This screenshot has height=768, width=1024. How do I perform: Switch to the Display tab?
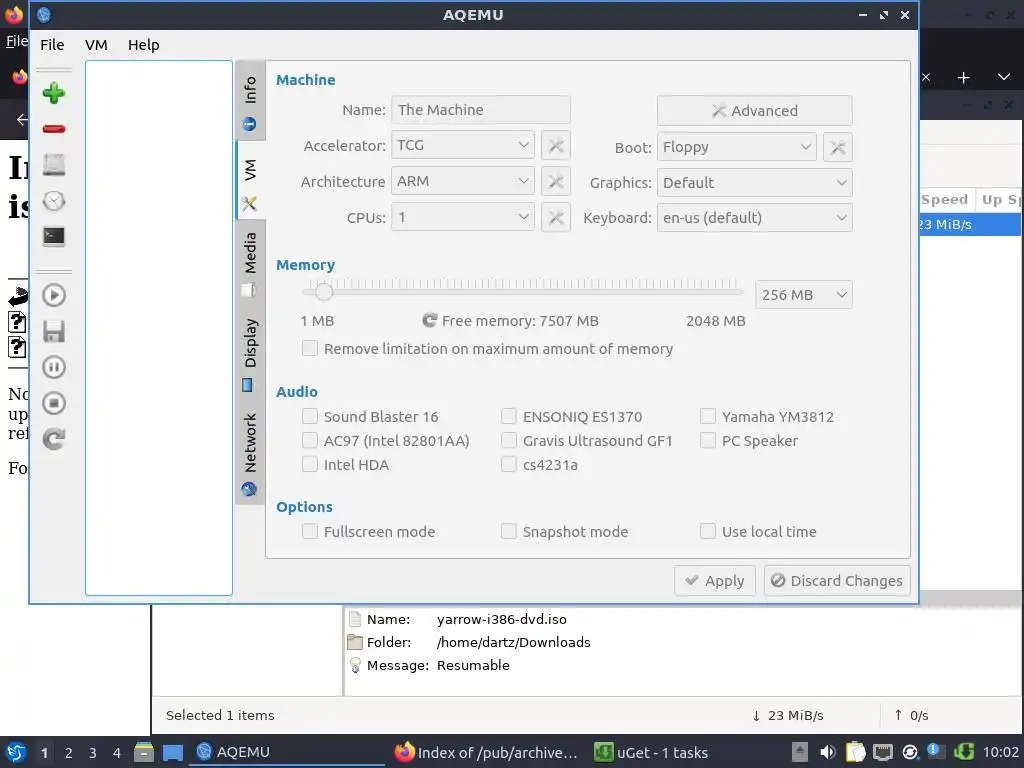pos(250,353)
